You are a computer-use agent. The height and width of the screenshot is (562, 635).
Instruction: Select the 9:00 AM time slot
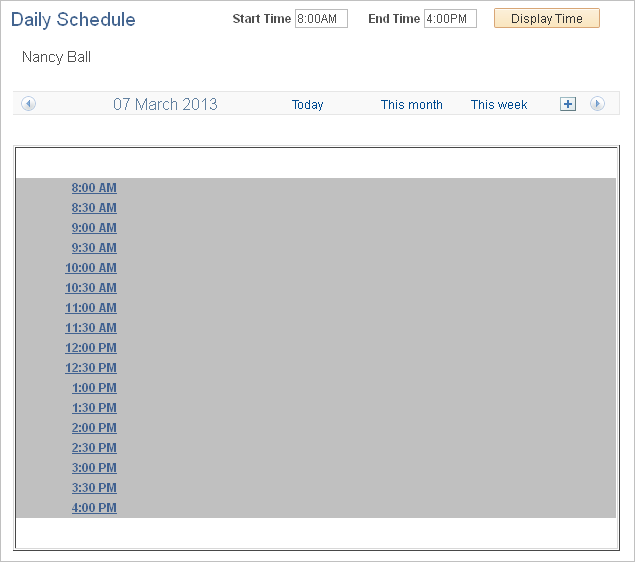point(94,228)
